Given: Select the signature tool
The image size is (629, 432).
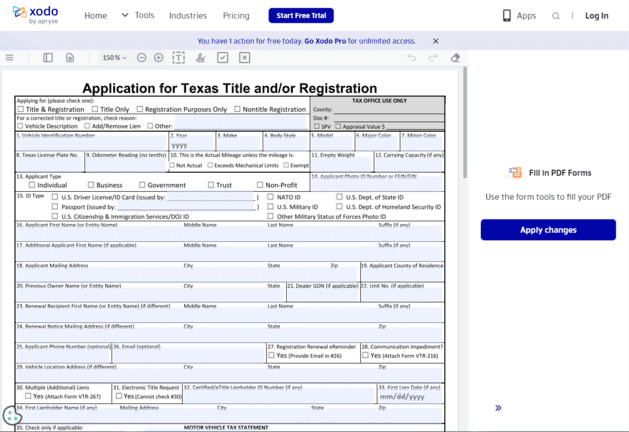Looking at the screenshot, I should click(200, 58).
